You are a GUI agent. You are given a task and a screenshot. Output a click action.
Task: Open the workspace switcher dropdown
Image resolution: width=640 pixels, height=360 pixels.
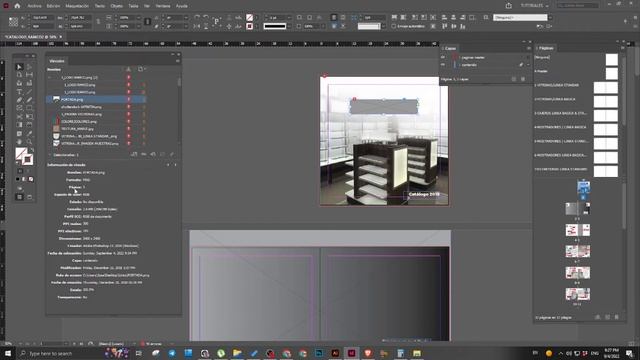click(x=535, y=6)
